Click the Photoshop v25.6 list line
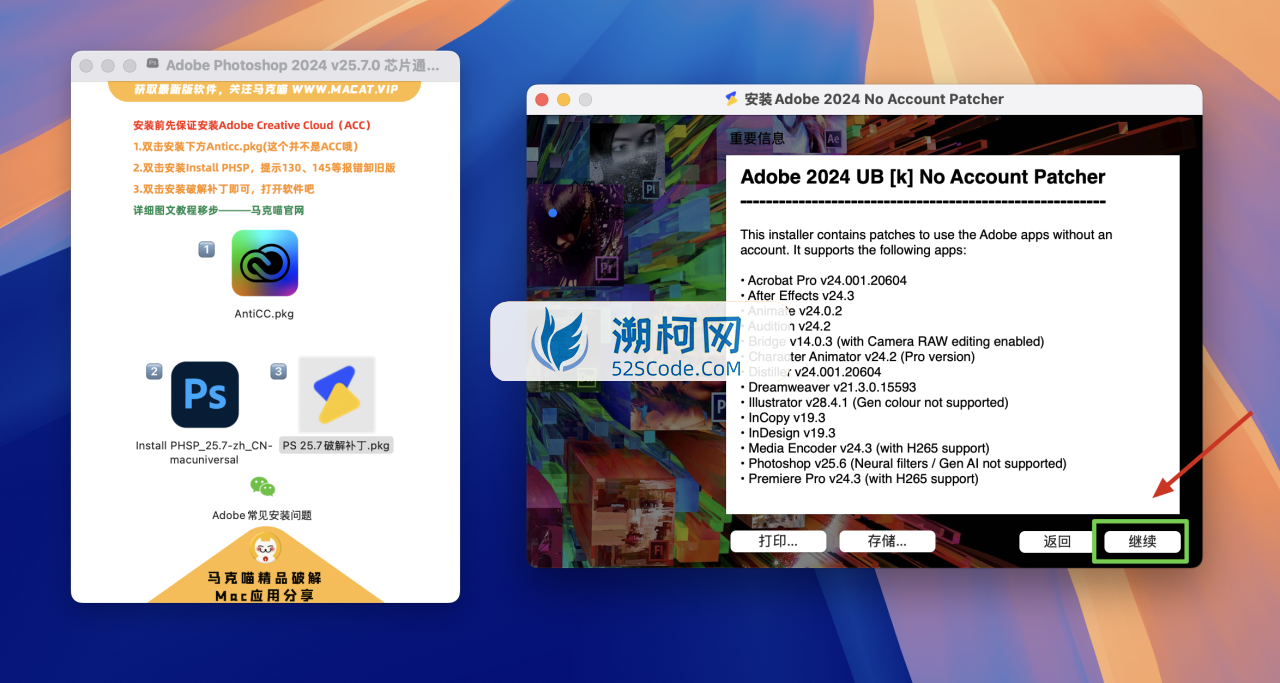 [x=903, y=463]
